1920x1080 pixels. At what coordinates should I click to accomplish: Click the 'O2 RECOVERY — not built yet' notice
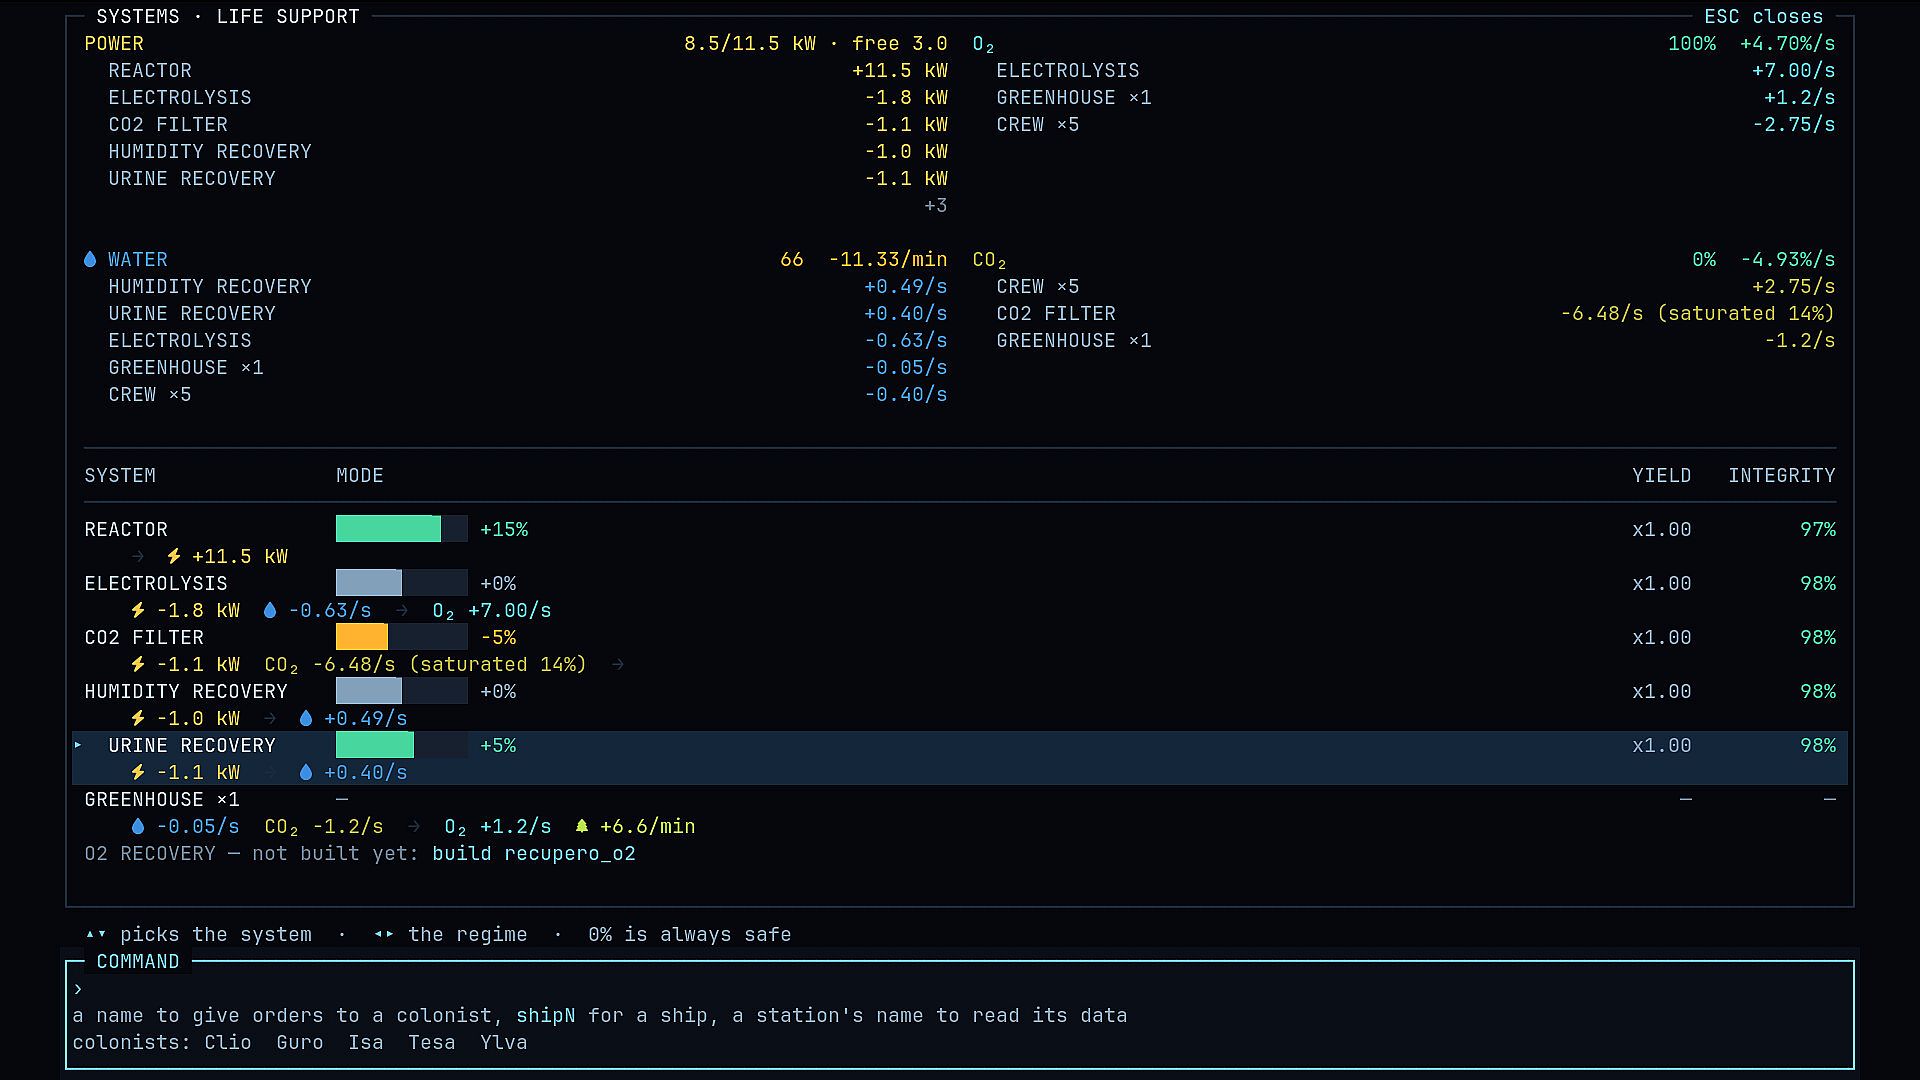[x=252, y=853]
